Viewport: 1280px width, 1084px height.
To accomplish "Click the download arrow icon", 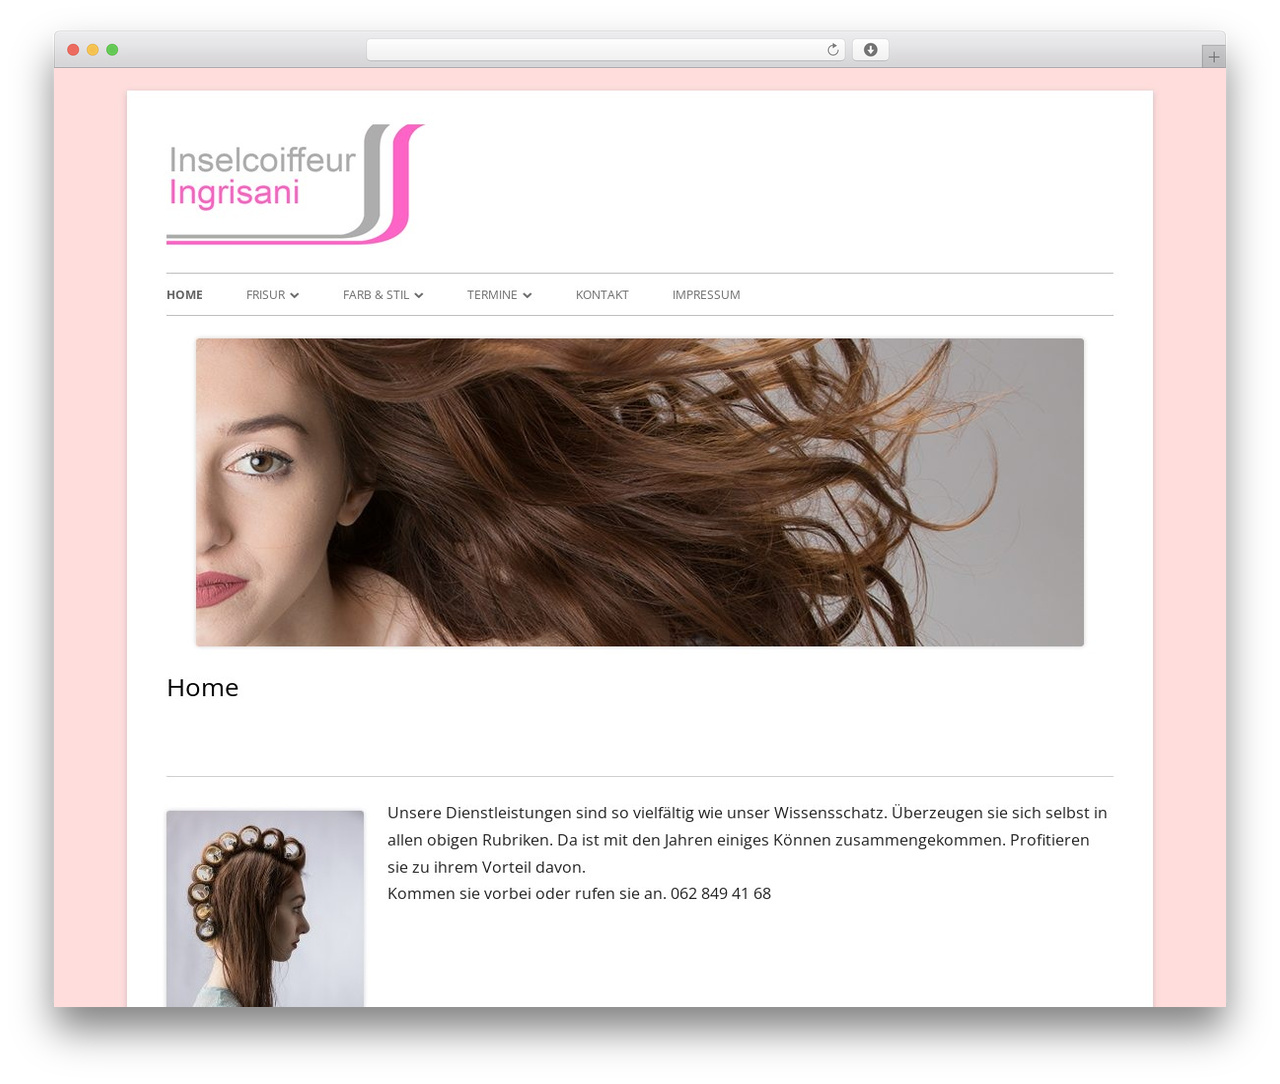I will (x=870, y=50).
